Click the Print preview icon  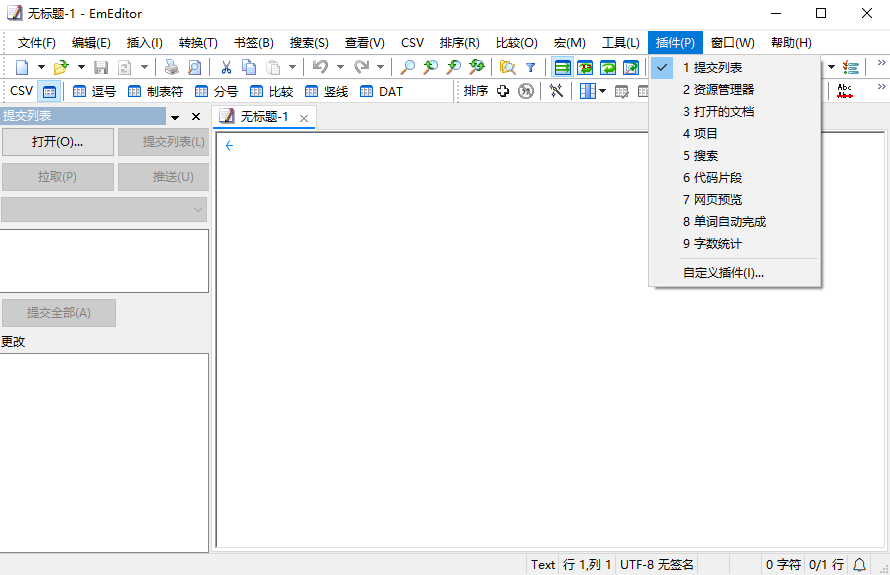194,68
